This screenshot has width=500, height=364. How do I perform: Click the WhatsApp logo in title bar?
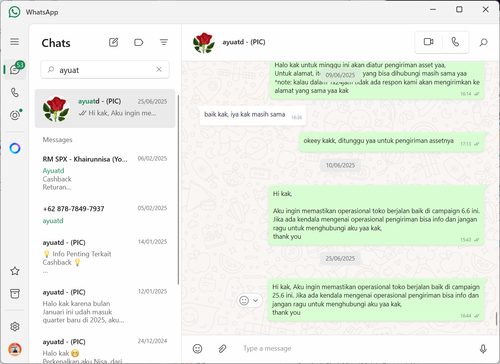(14, 12)
